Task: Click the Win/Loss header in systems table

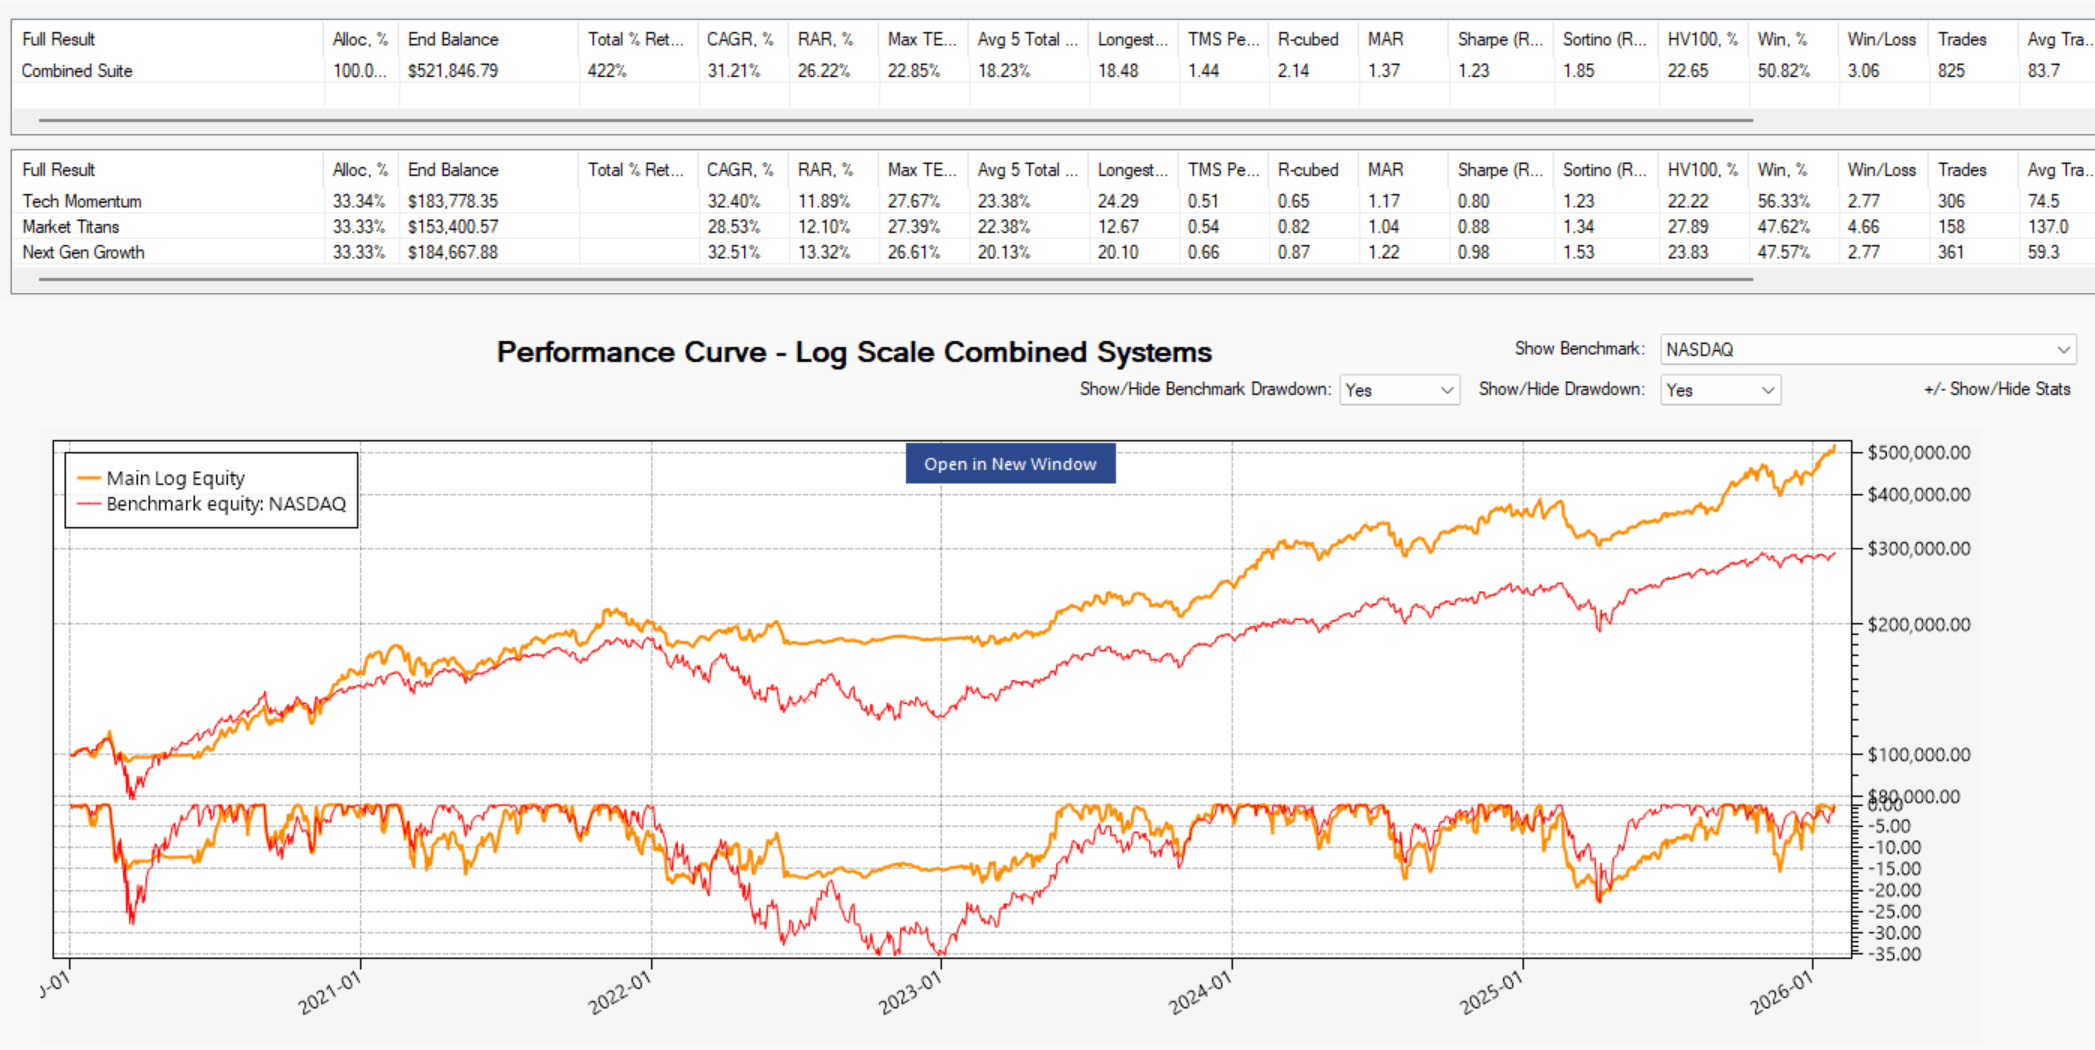Action: coord(1881,170)
